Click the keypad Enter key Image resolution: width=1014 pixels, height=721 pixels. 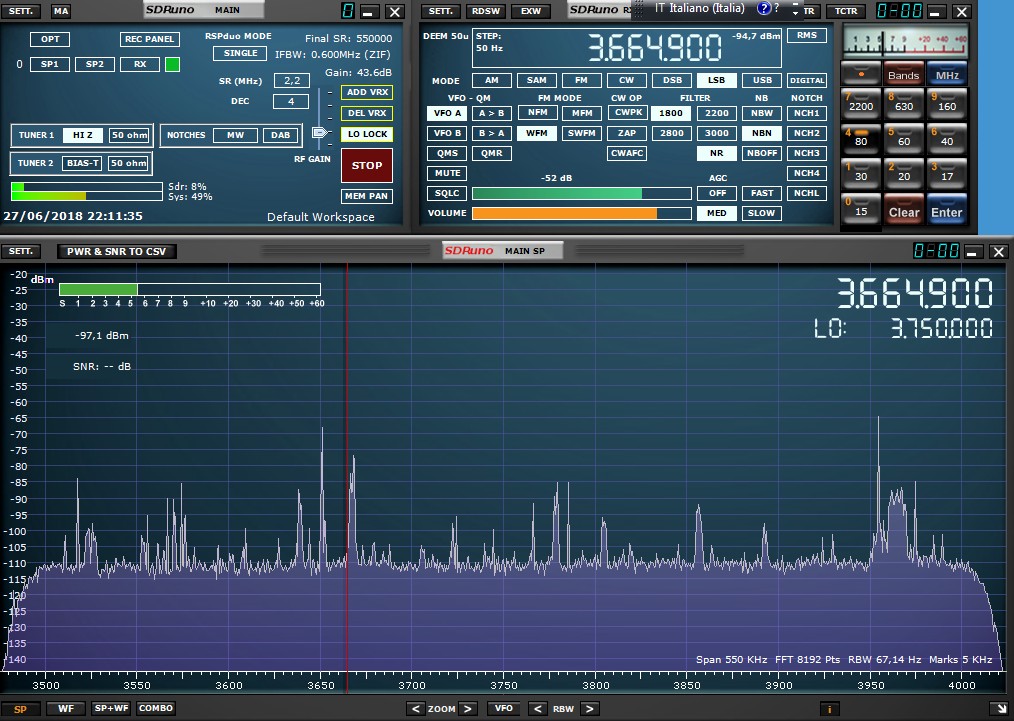947,211
